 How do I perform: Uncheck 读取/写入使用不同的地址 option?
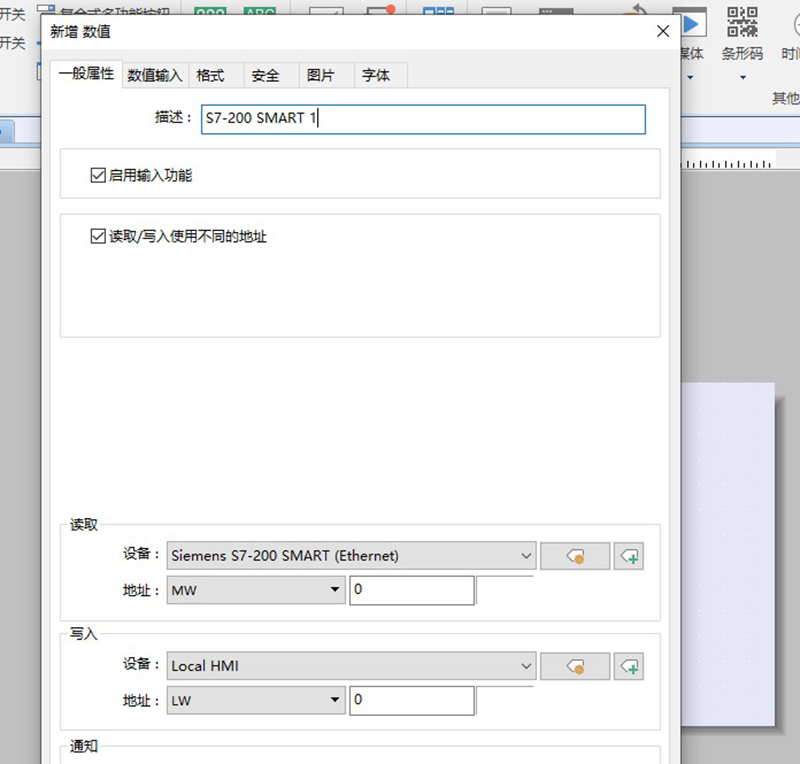[x=98, y=237]
